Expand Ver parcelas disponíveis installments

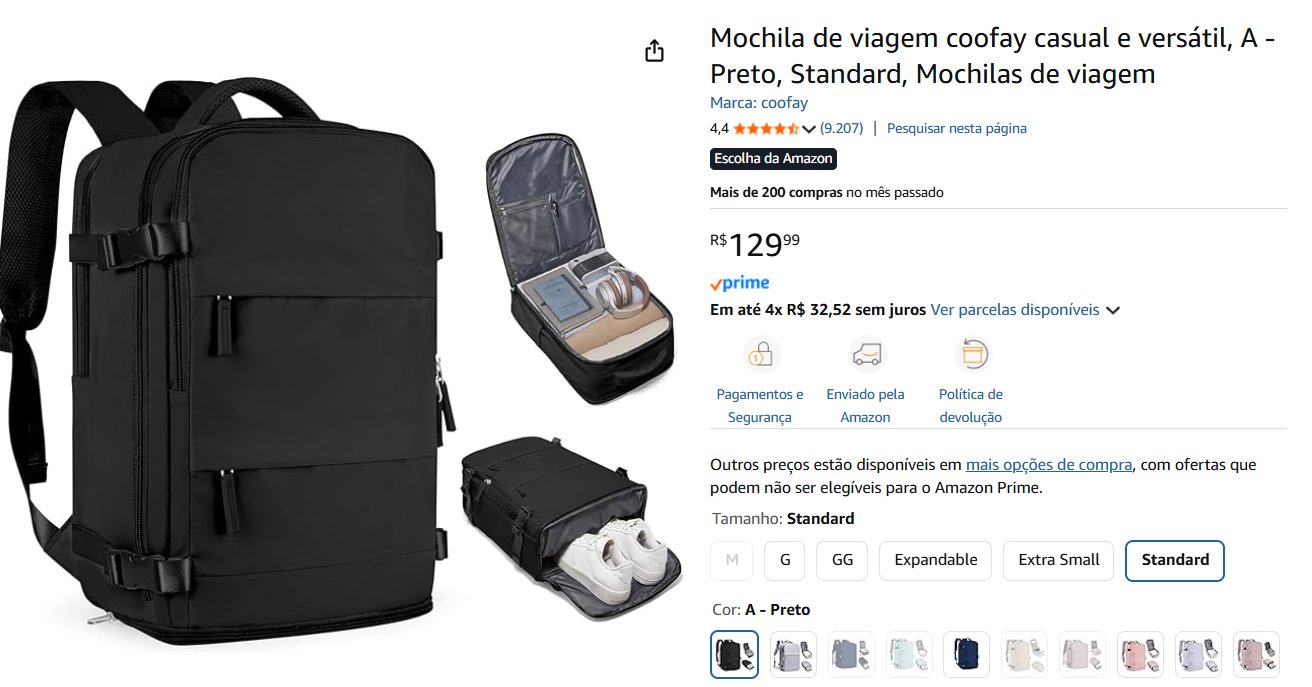click(x=1025, y=310)
